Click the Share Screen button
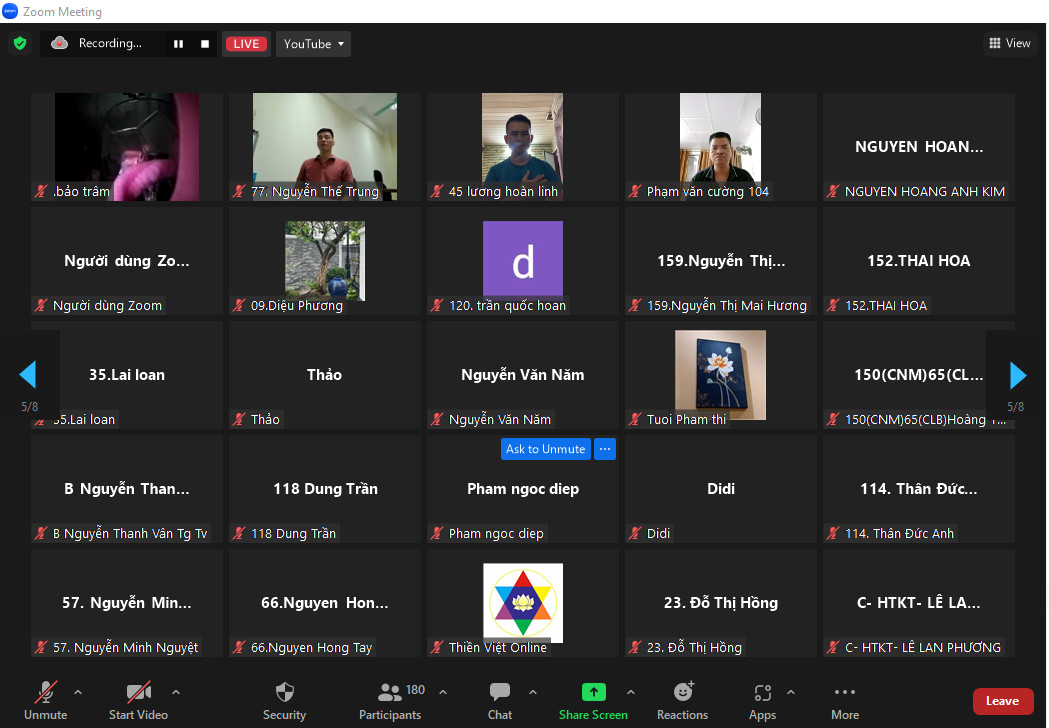This screenshot has height=728, width=1049. tap(593, 701)
